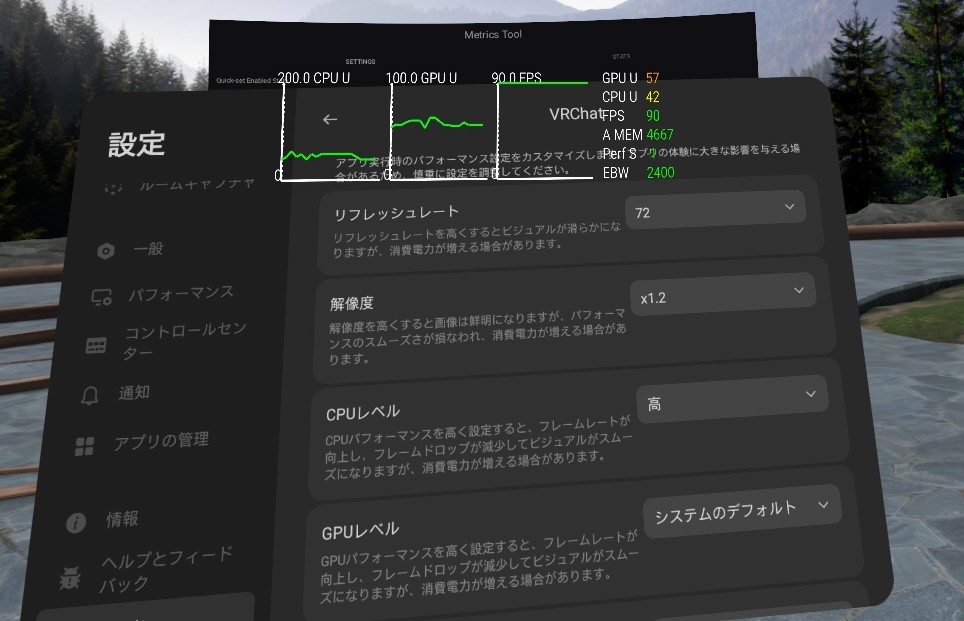Click the アプリの管理 grid icon

[x=85, y=445]
